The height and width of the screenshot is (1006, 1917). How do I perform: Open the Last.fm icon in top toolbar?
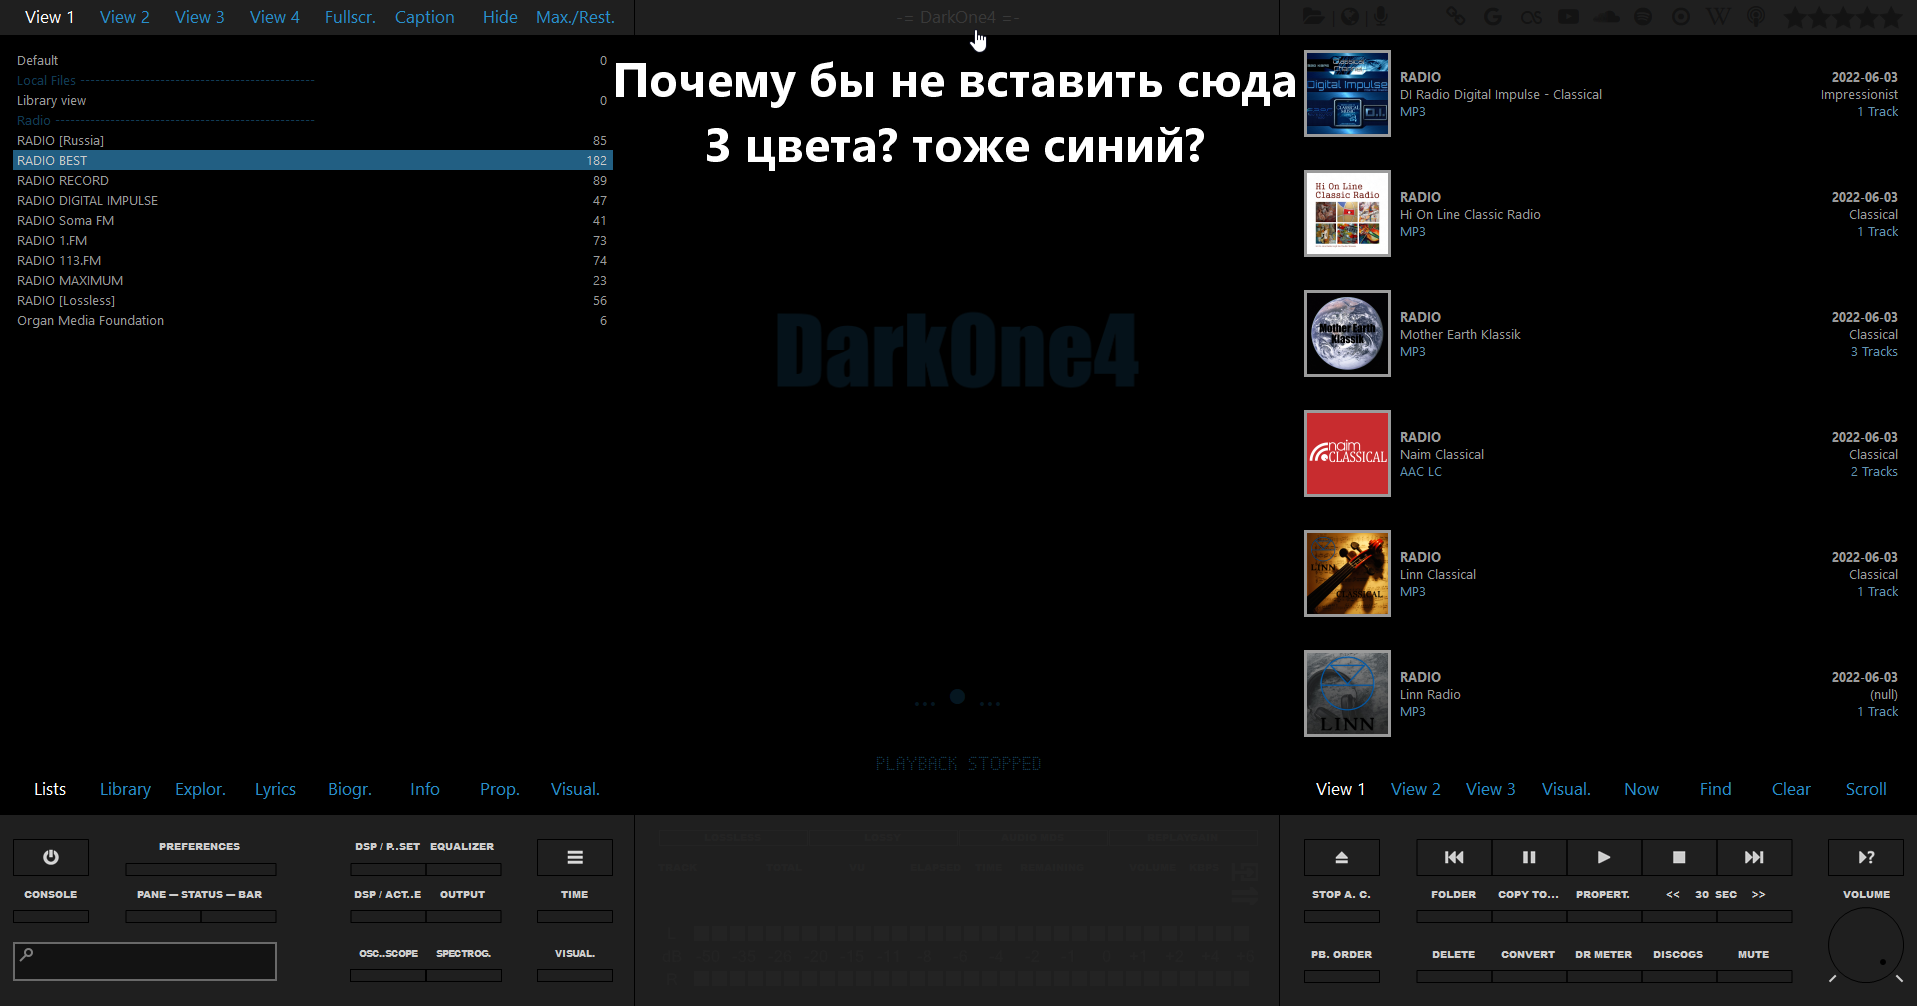1531,17
